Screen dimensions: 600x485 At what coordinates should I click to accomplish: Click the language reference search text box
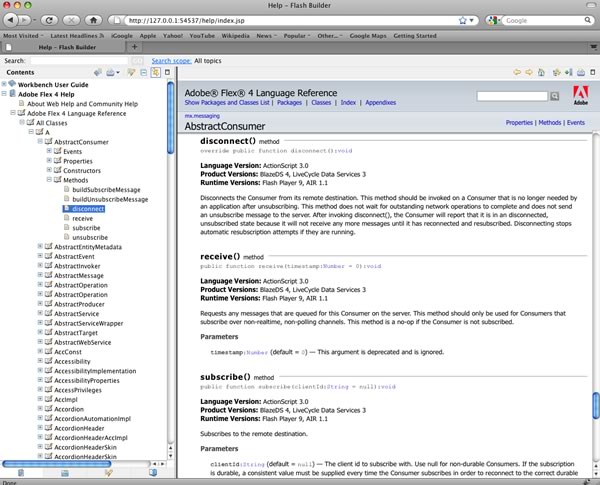click(x=512, y=96)
